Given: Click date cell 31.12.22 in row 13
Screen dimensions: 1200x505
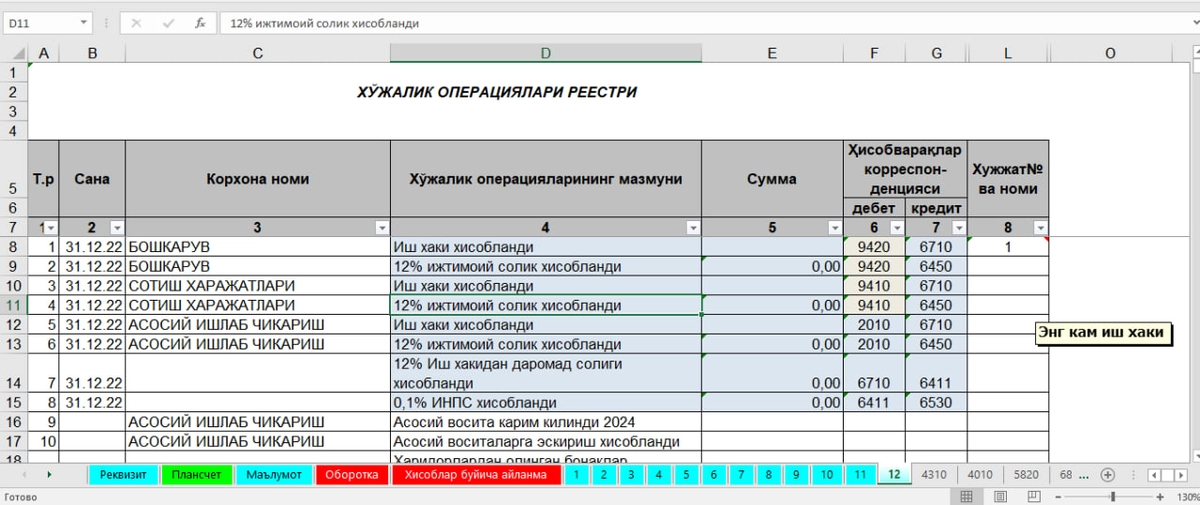Looking at the screenshot, I should [92, 344].
